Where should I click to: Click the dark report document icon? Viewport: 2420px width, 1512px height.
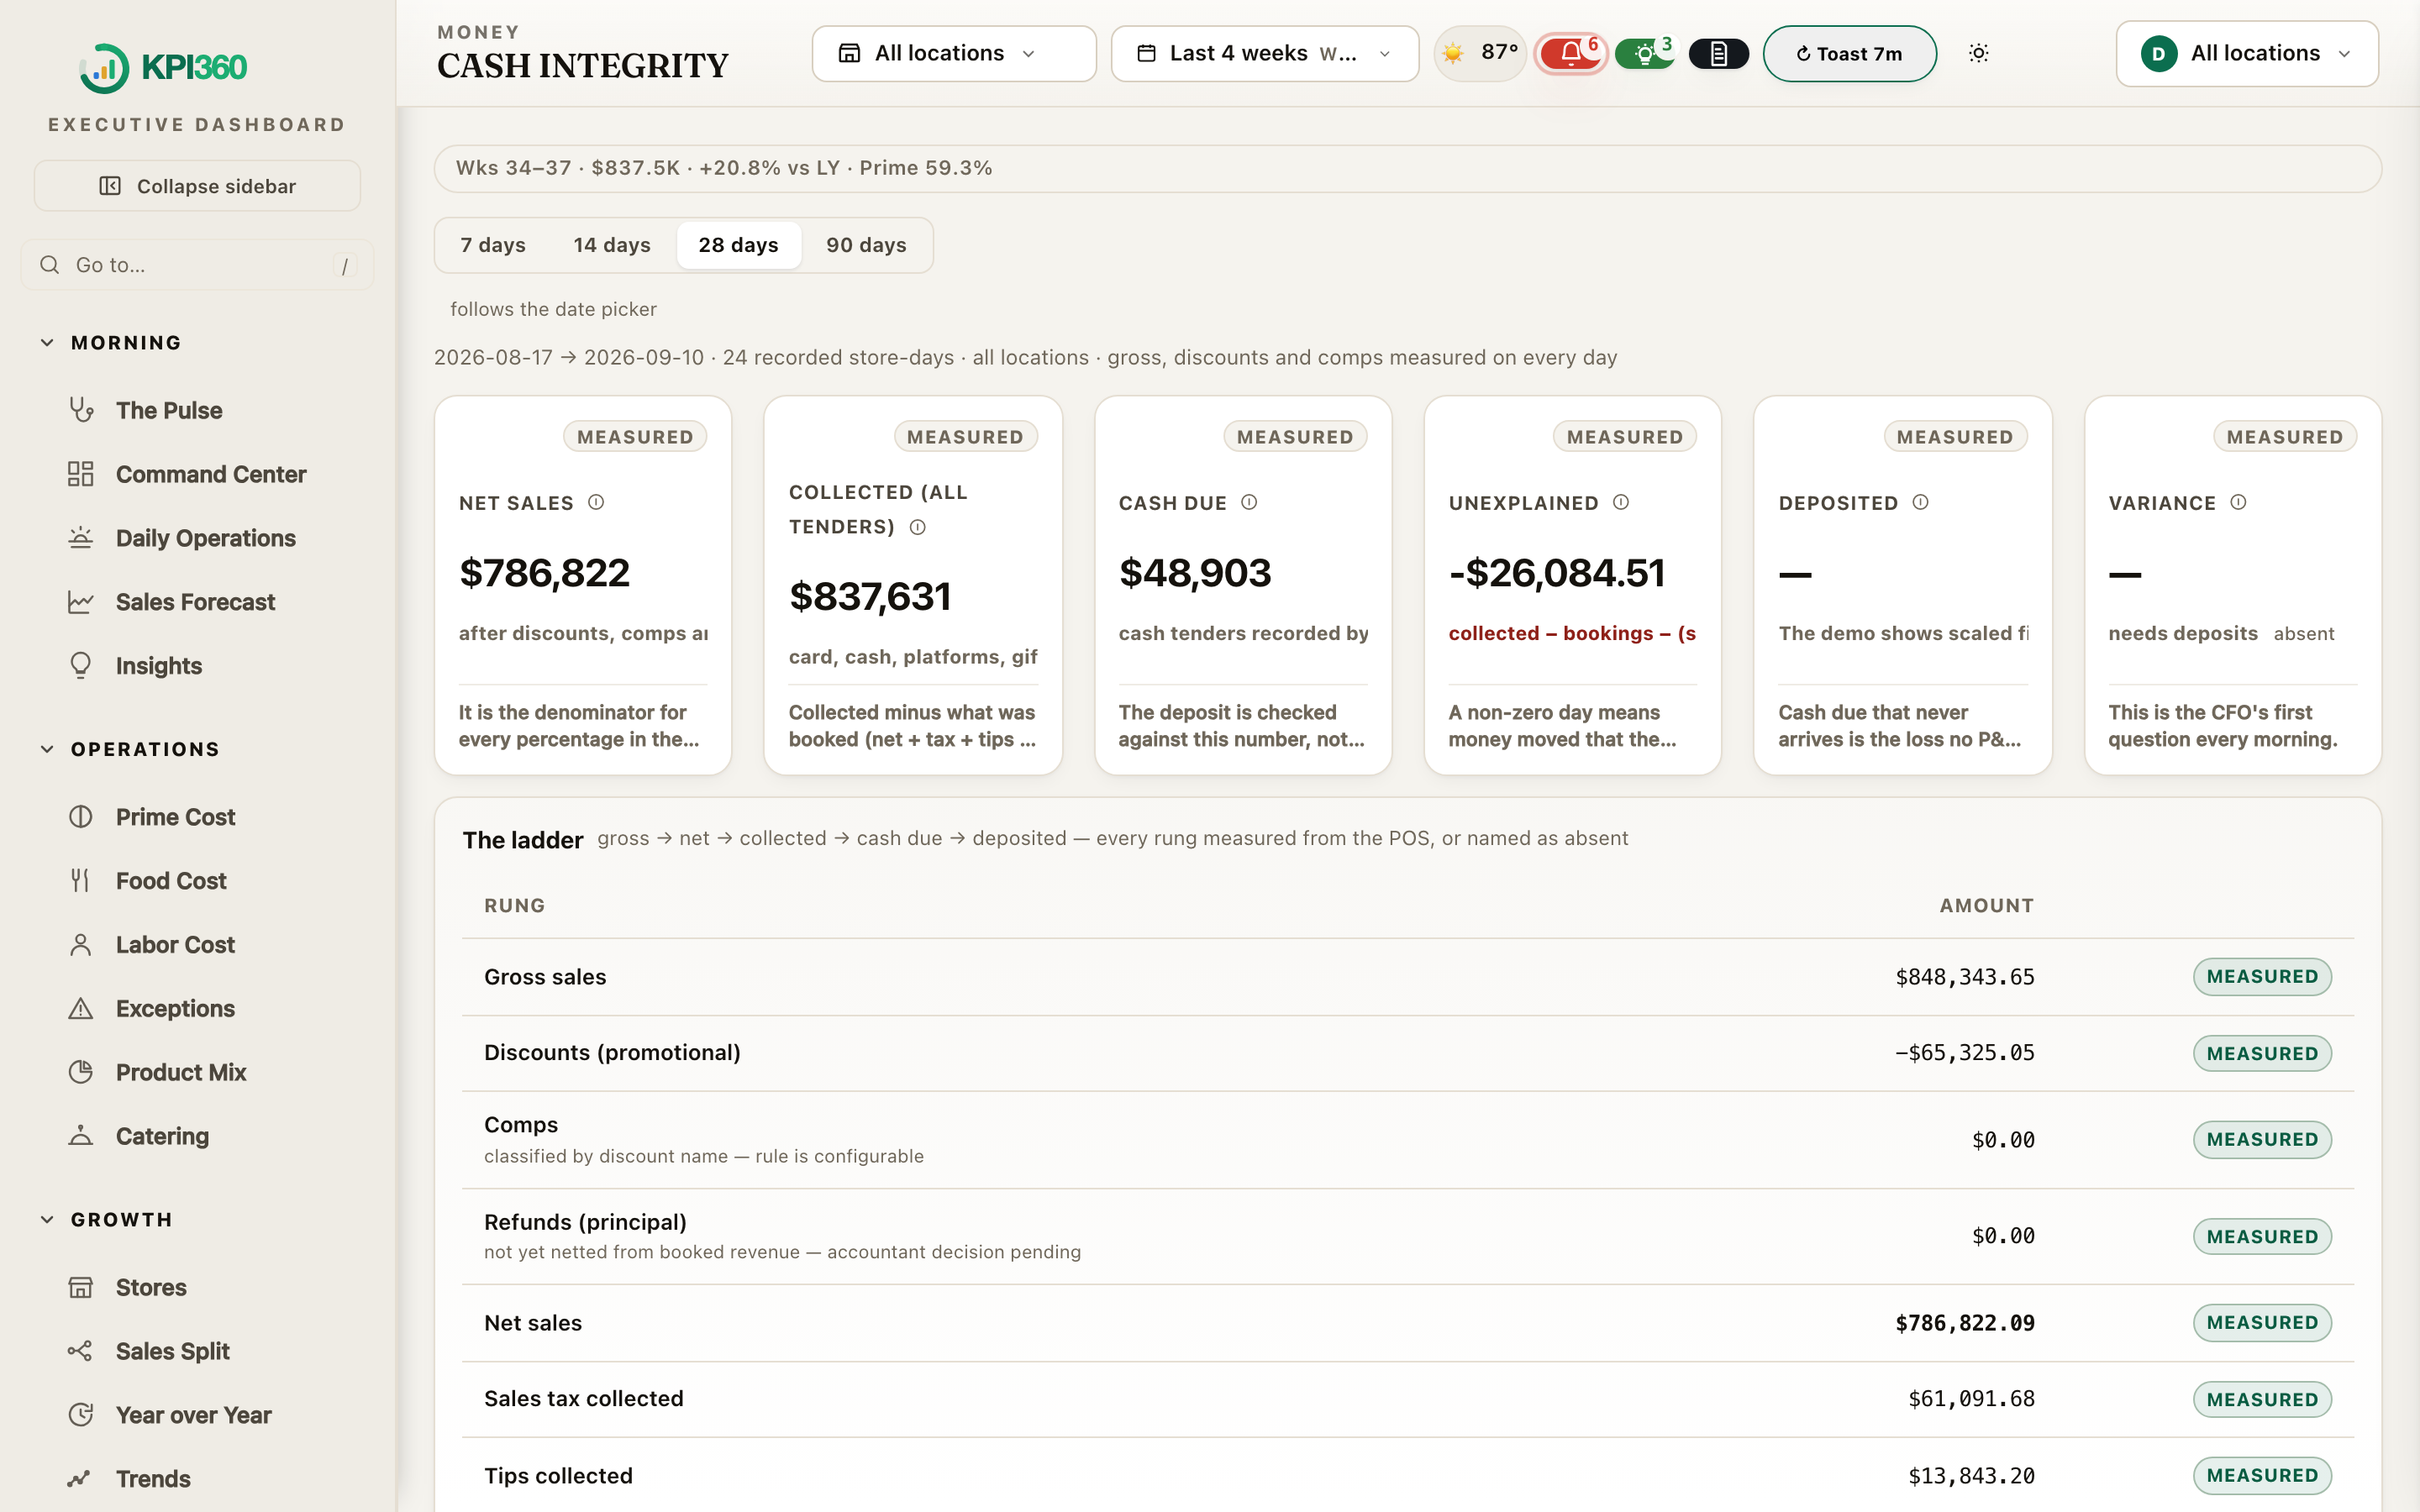click(x=1718, y=53)
